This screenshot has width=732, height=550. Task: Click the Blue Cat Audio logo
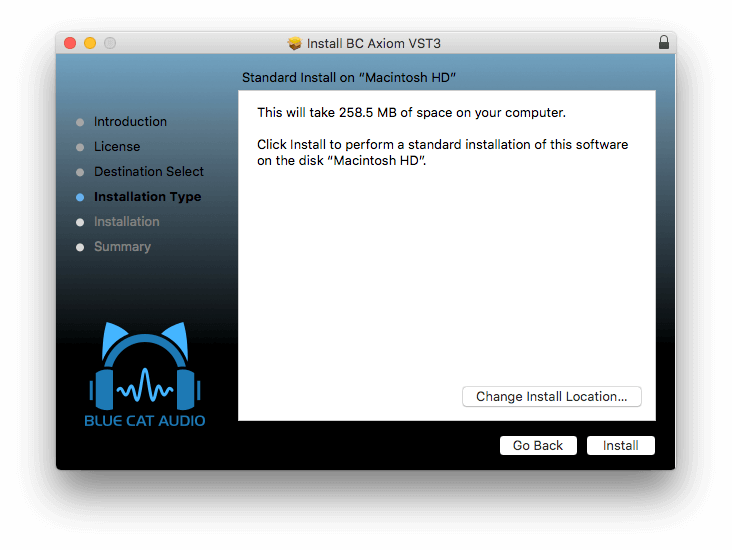point(145,374)
